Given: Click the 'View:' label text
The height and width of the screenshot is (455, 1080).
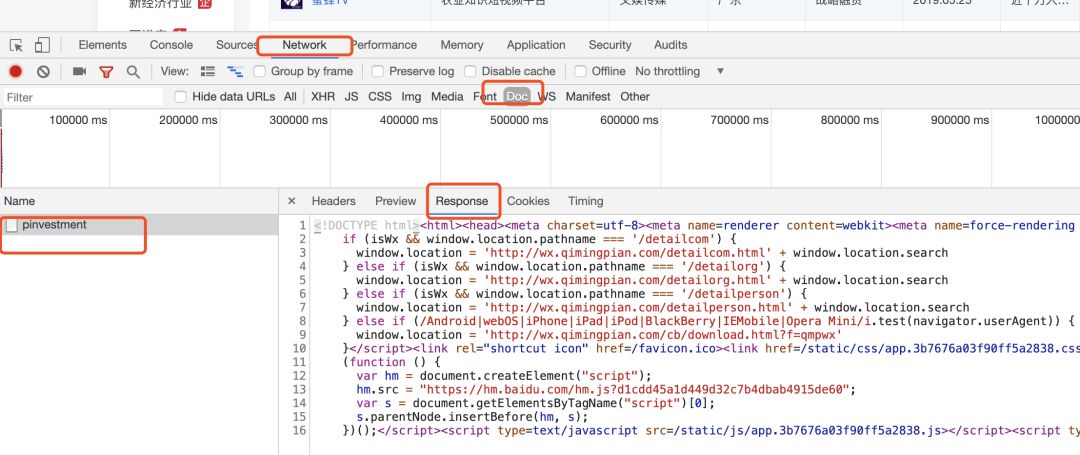Looking at the screenshot, I should click(x=174, y=71).
